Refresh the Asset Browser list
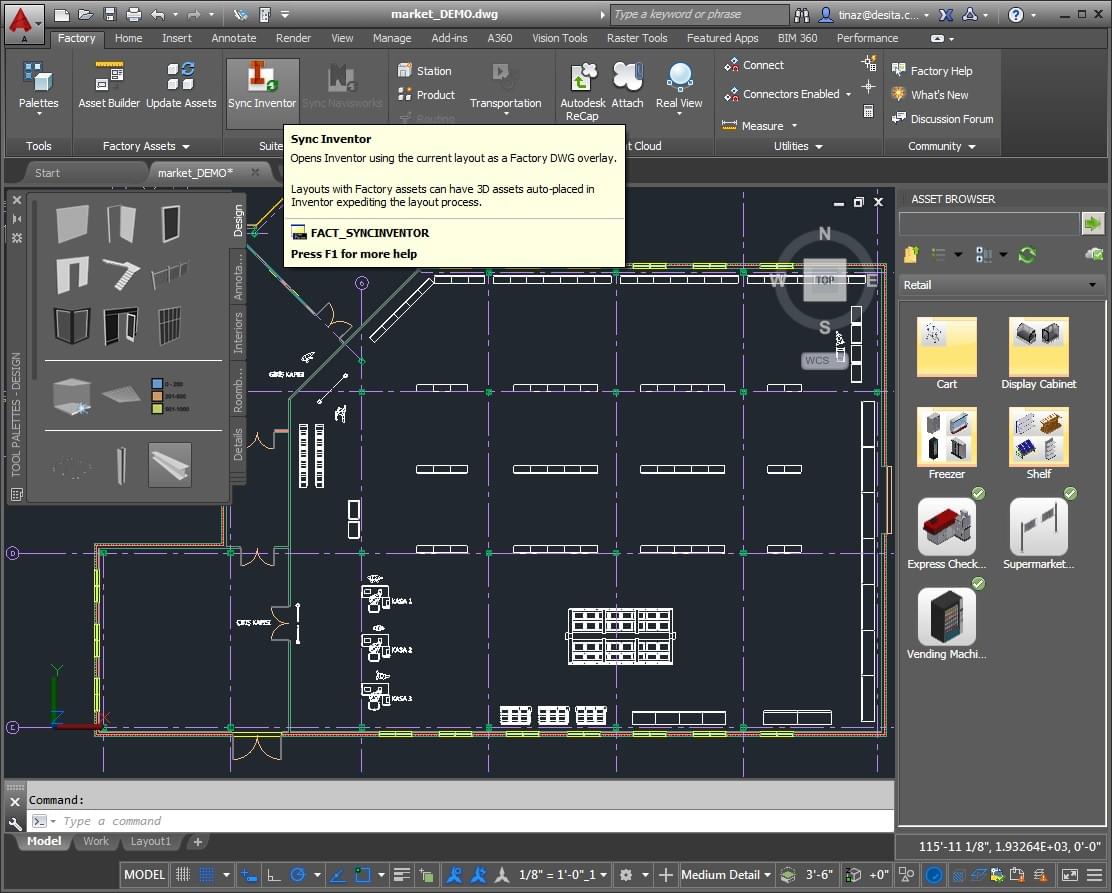The image size is (1112, 893). point(1027,255)
